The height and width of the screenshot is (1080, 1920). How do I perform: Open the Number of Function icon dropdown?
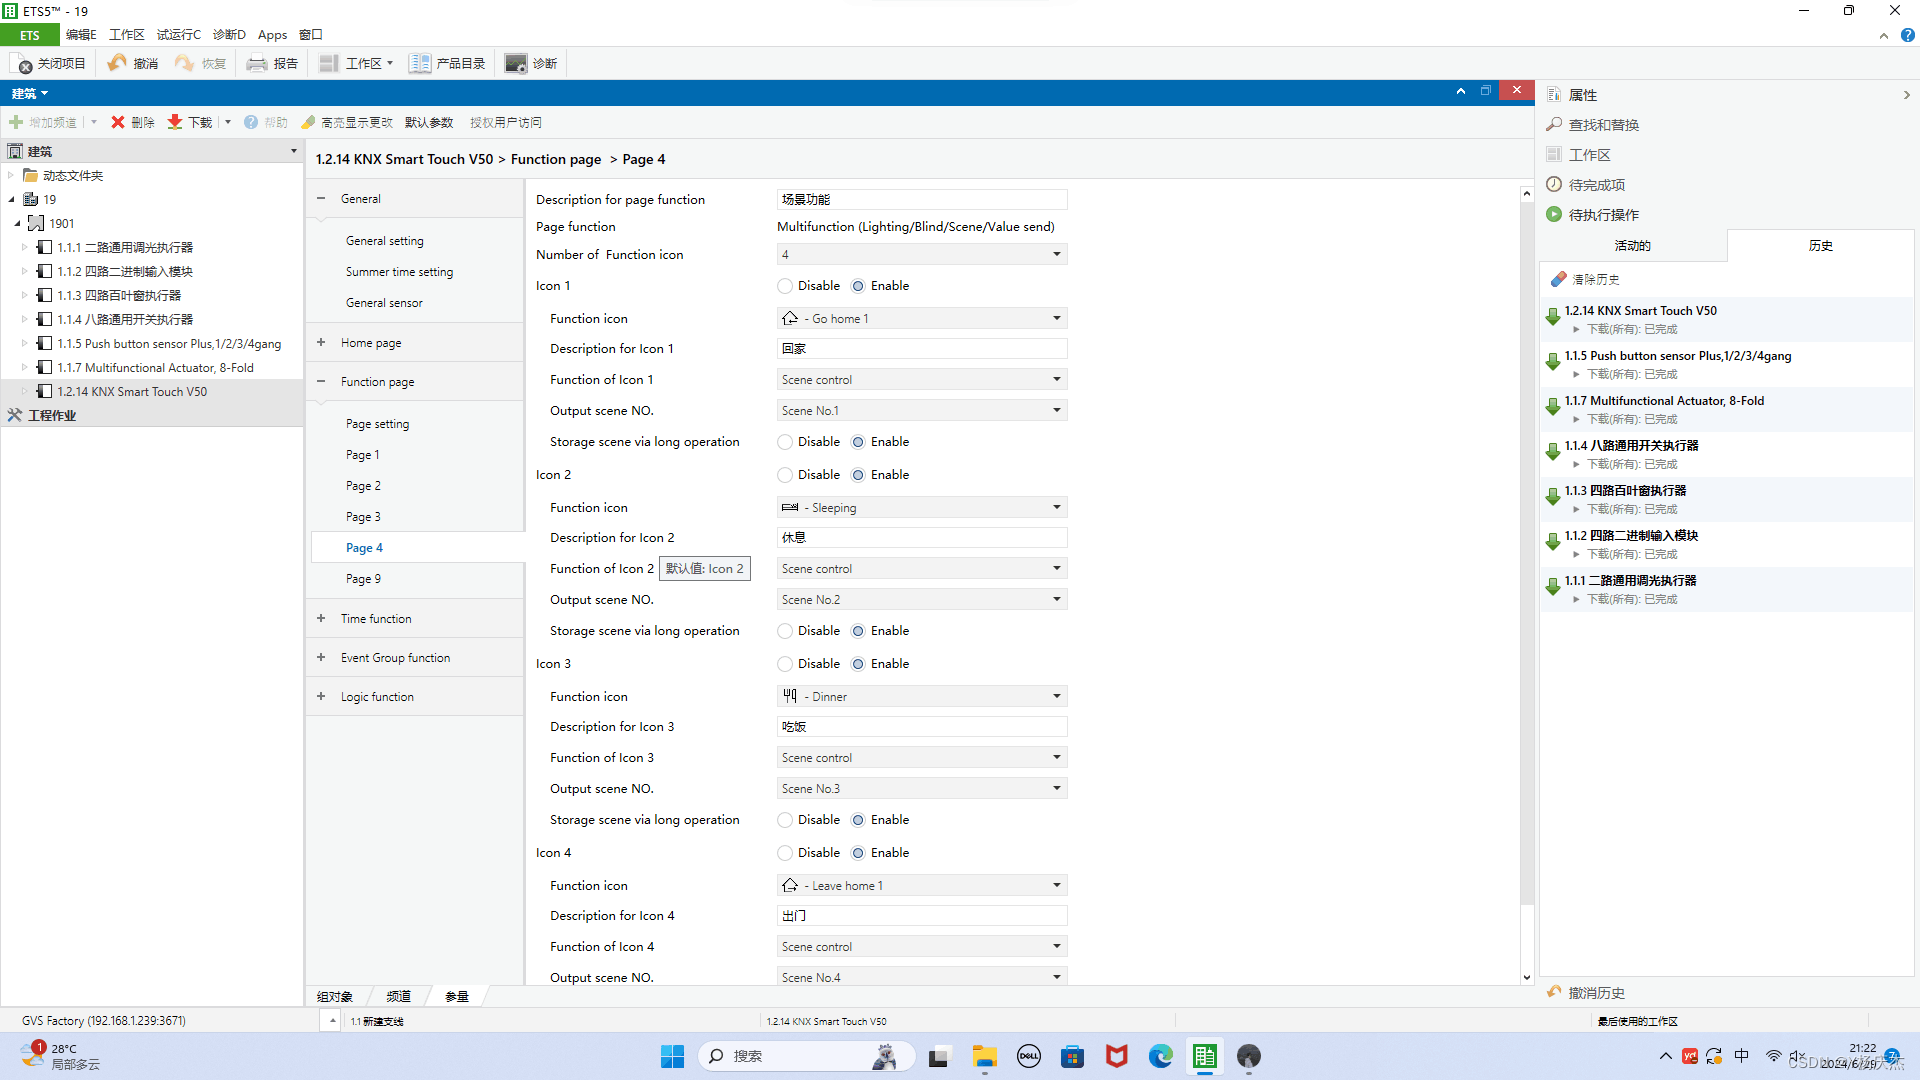tap(1056, 255)
